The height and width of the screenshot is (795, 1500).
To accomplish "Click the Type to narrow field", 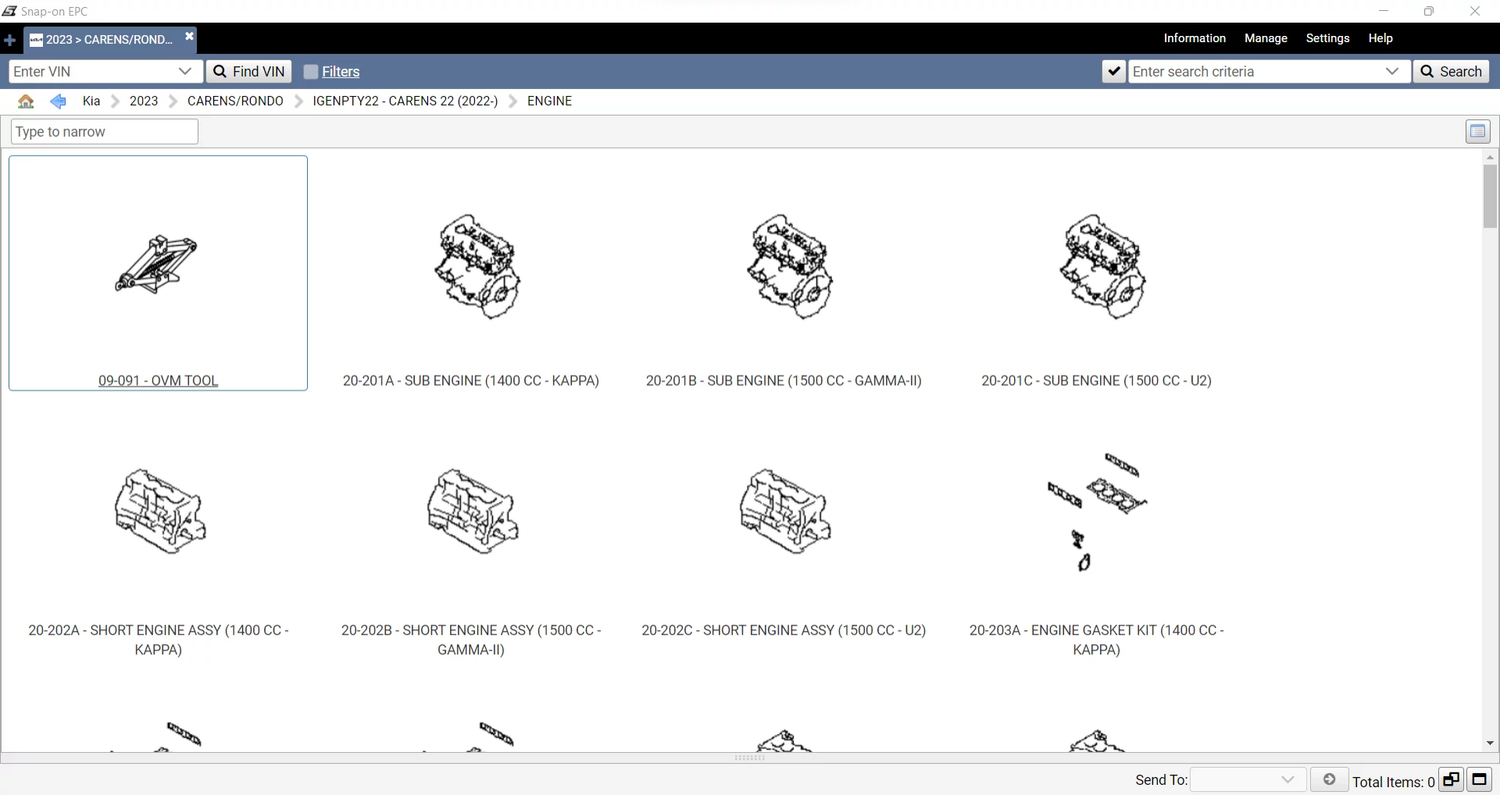I will 104,132.
